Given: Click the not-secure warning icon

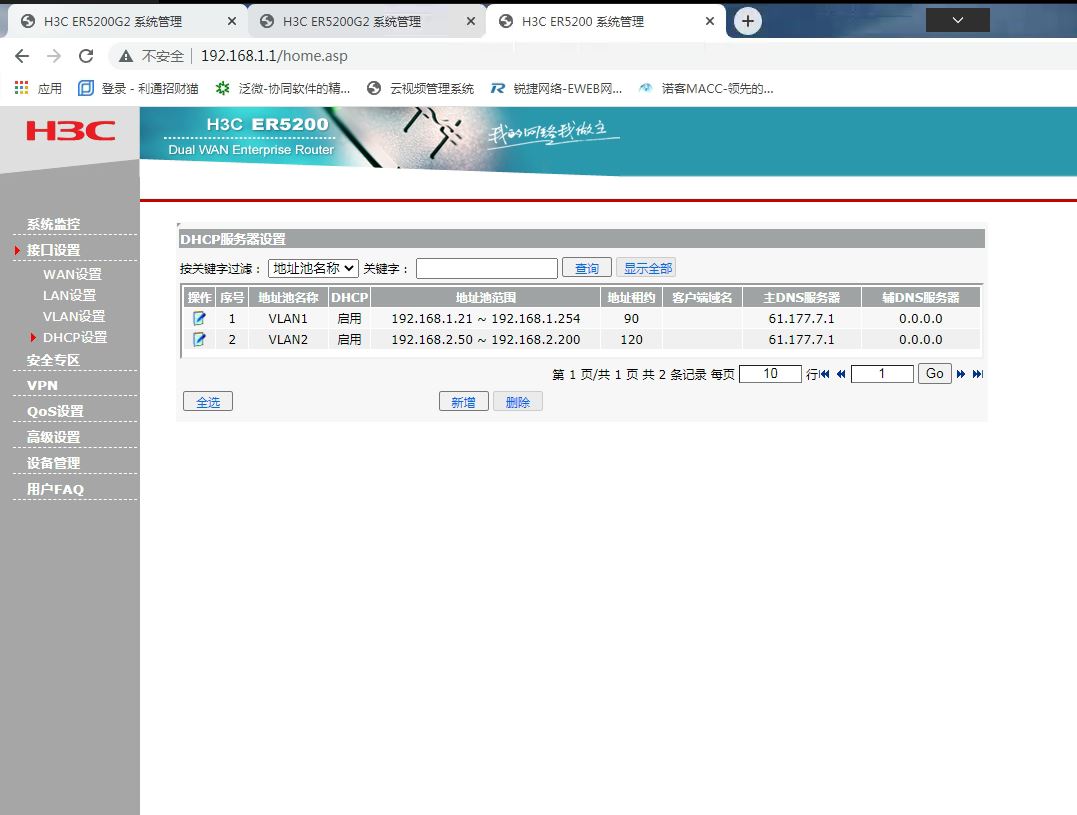Looking at the screenshot, I should [x=126, y=56].
